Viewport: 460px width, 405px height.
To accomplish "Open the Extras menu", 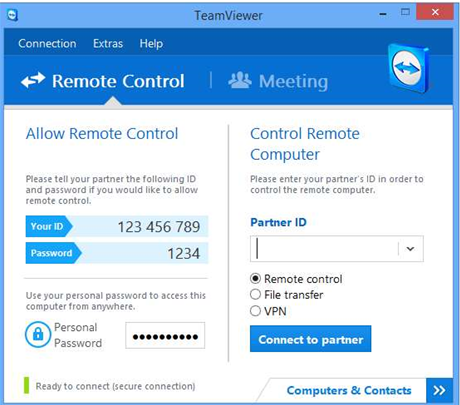I will click(108, 43).
